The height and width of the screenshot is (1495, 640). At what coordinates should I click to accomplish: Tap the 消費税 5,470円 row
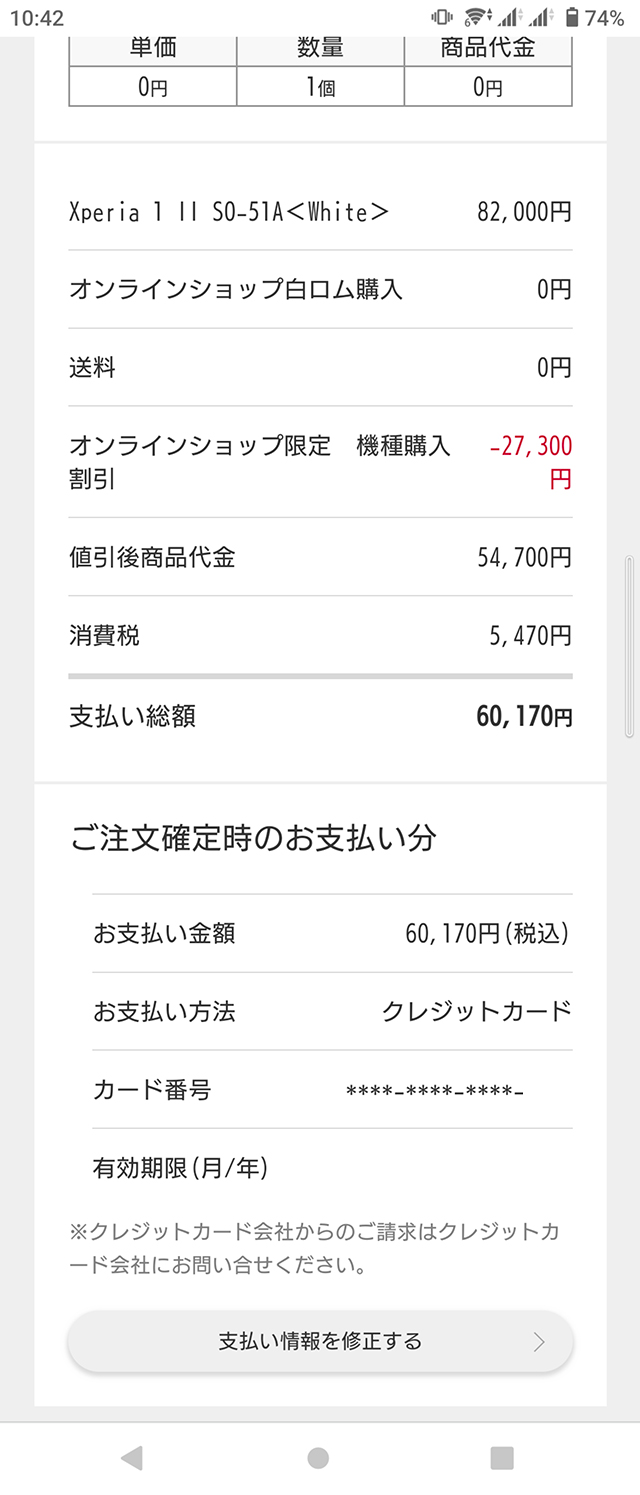320,635
